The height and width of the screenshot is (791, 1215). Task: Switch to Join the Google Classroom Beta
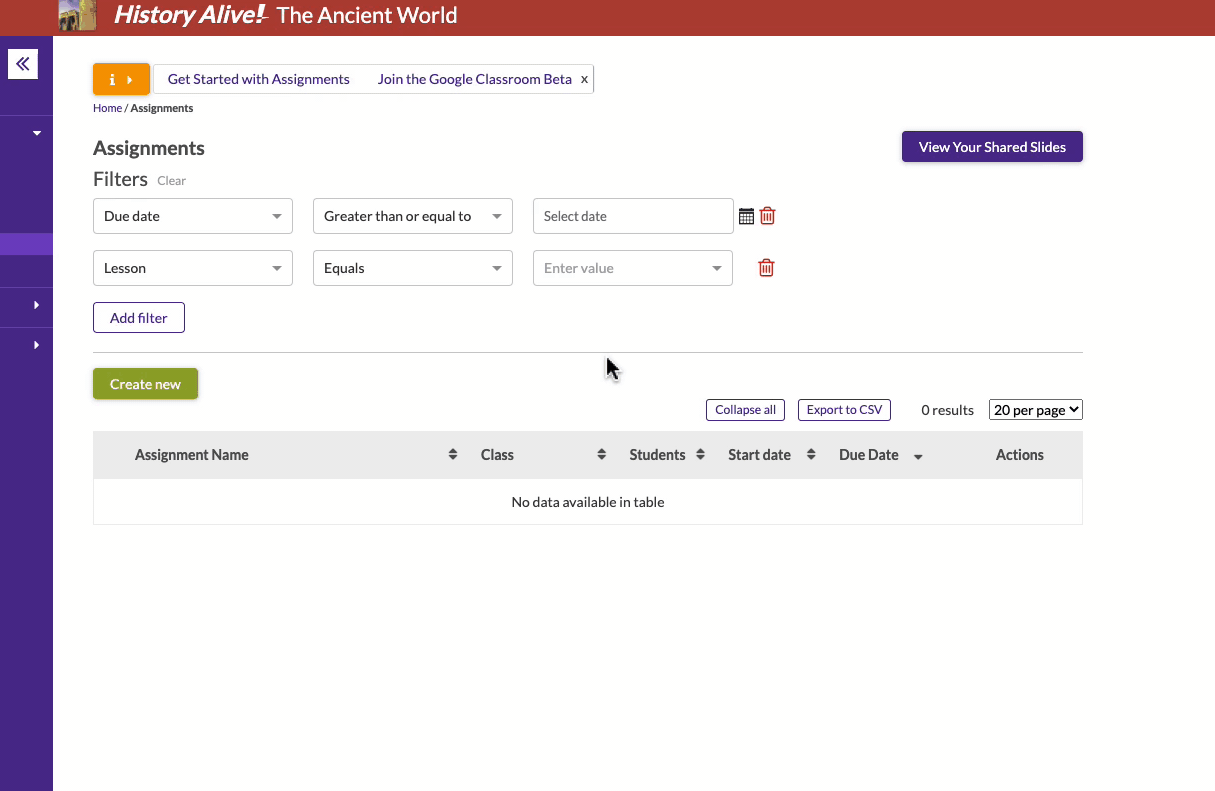point(473,78)
